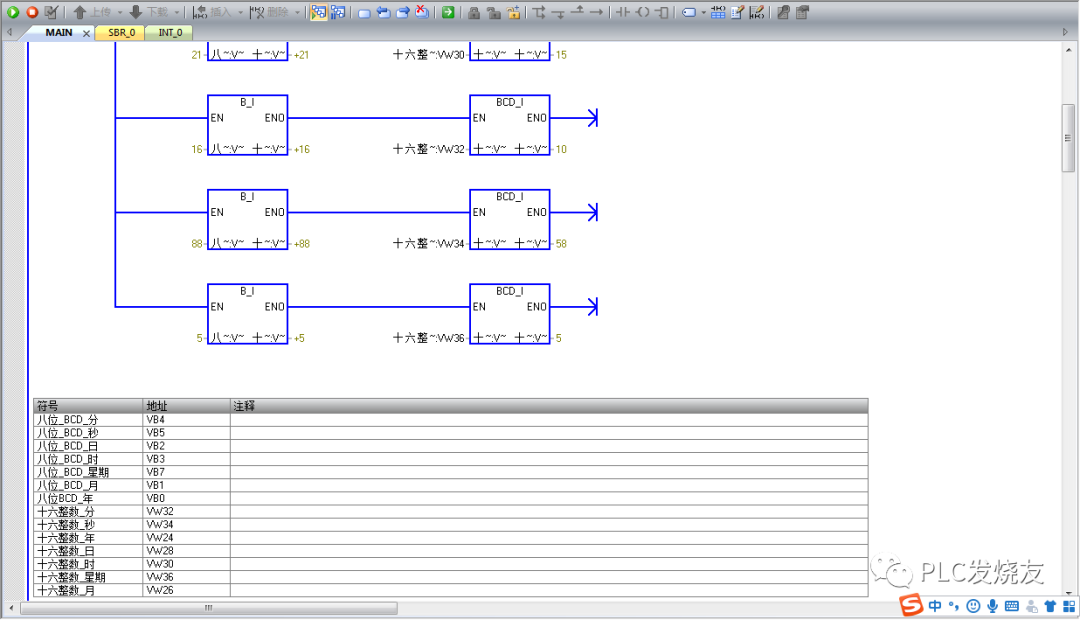The width and height of the screenshot is (1080, 620).
Task: Click the 上传 upload button
Action: (x=92, y=12)
